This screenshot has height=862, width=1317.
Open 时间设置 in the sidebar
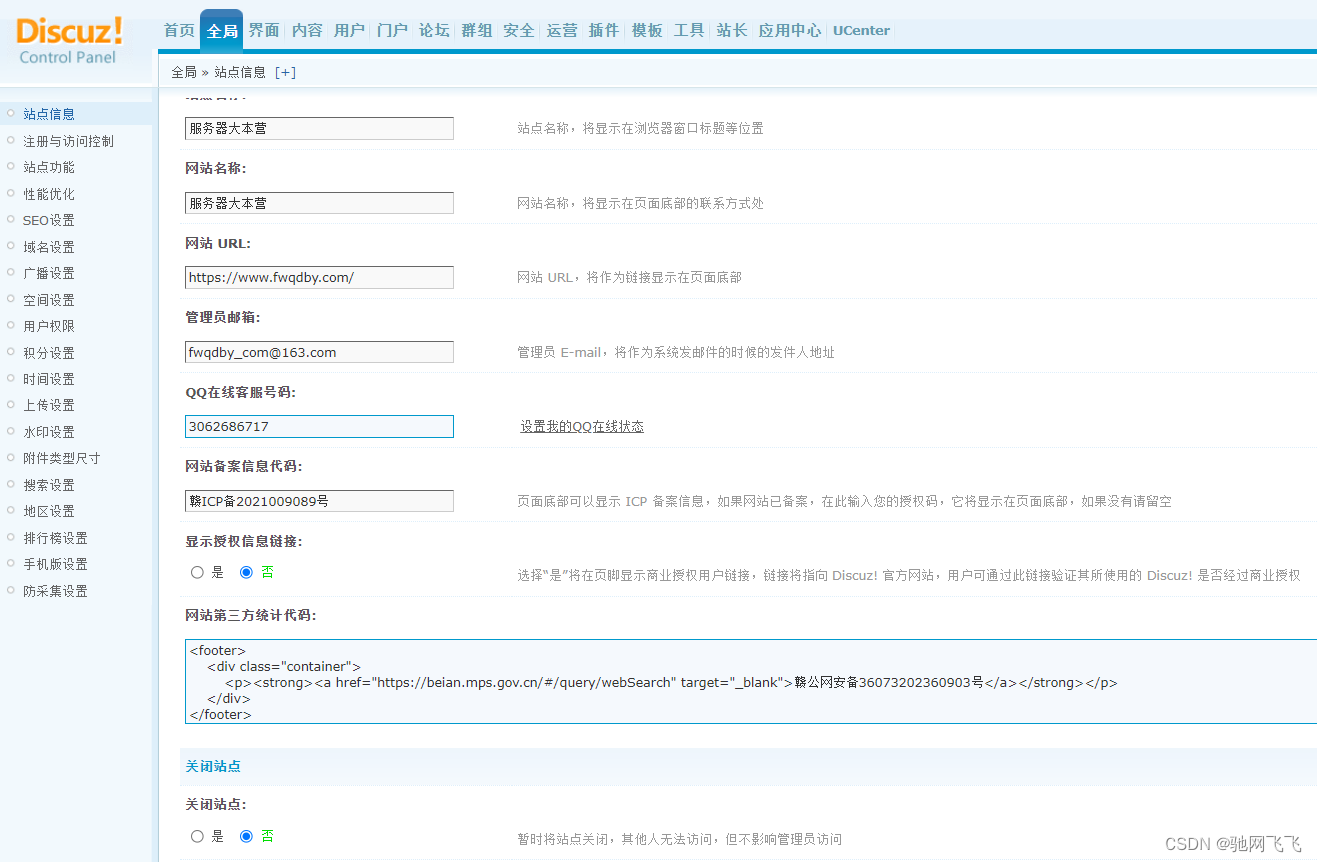pyautogui.click(x=49, y=379)
